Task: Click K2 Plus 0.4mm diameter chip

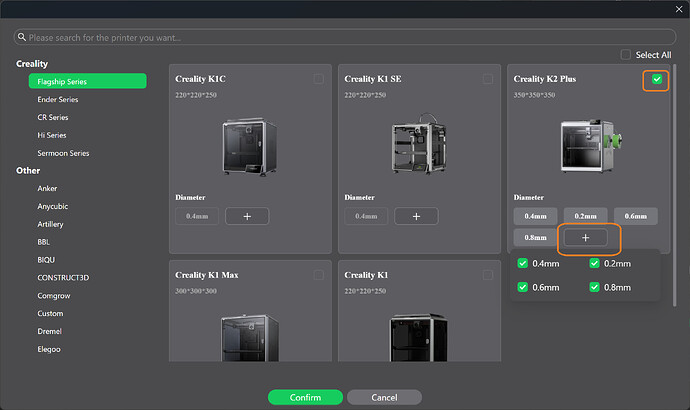Action: tap(535, 216)
